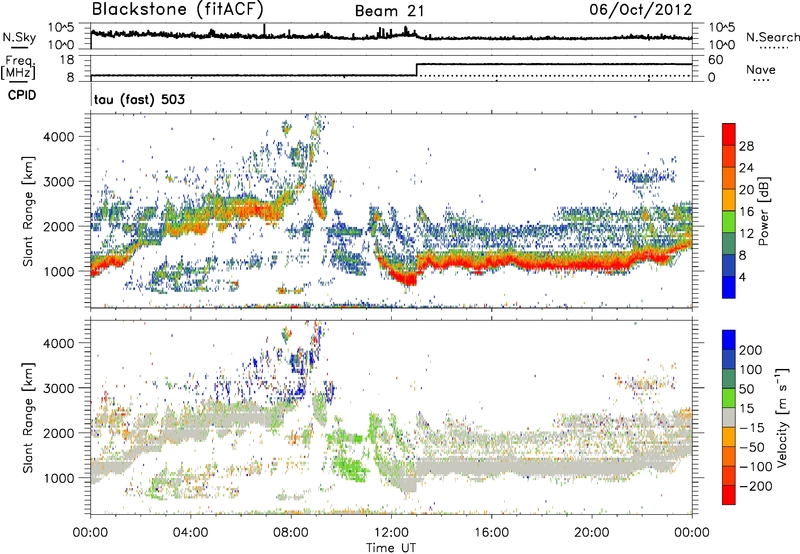Viewport: 800px width, 554px height.
Task: Select the "Freq. [MHz]" axis label
Action: coord(18,68)
